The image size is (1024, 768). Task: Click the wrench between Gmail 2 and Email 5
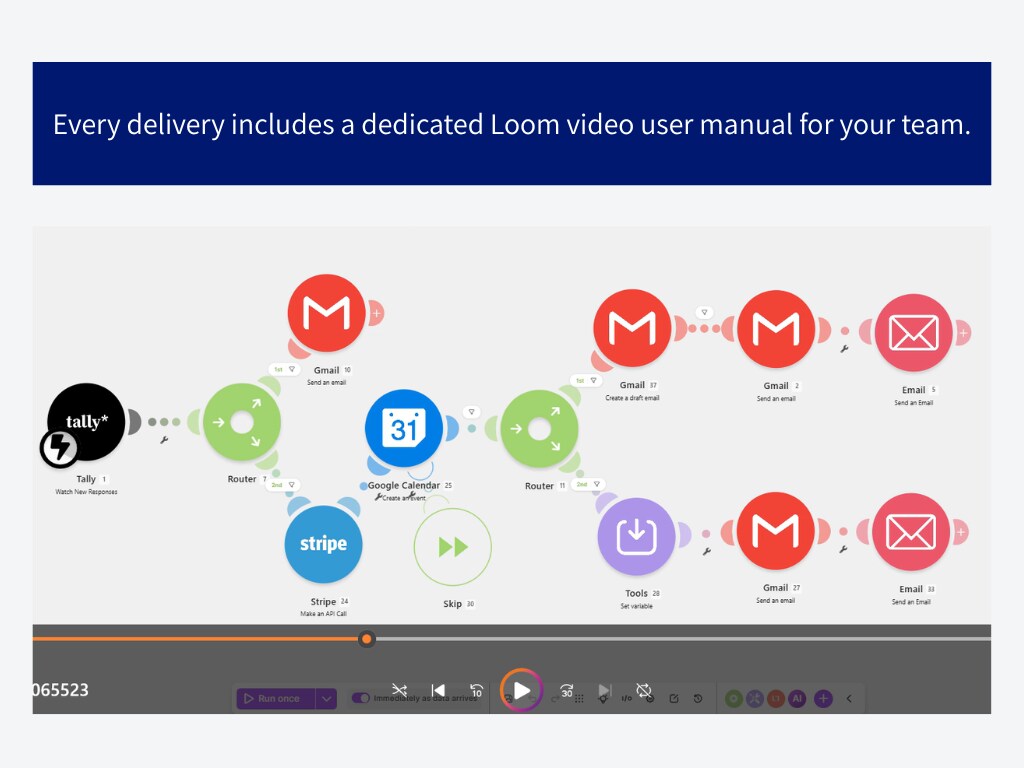844,349
